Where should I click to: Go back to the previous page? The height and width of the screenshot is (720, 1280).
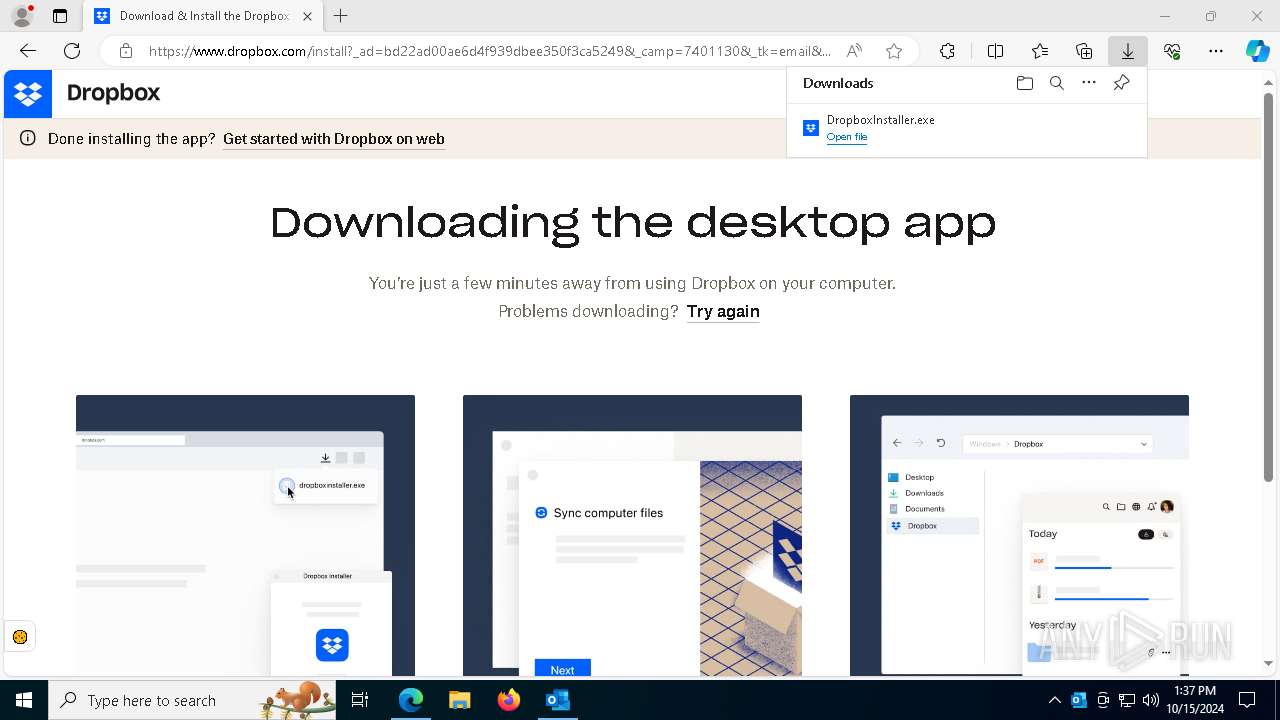tap(28, 51)
